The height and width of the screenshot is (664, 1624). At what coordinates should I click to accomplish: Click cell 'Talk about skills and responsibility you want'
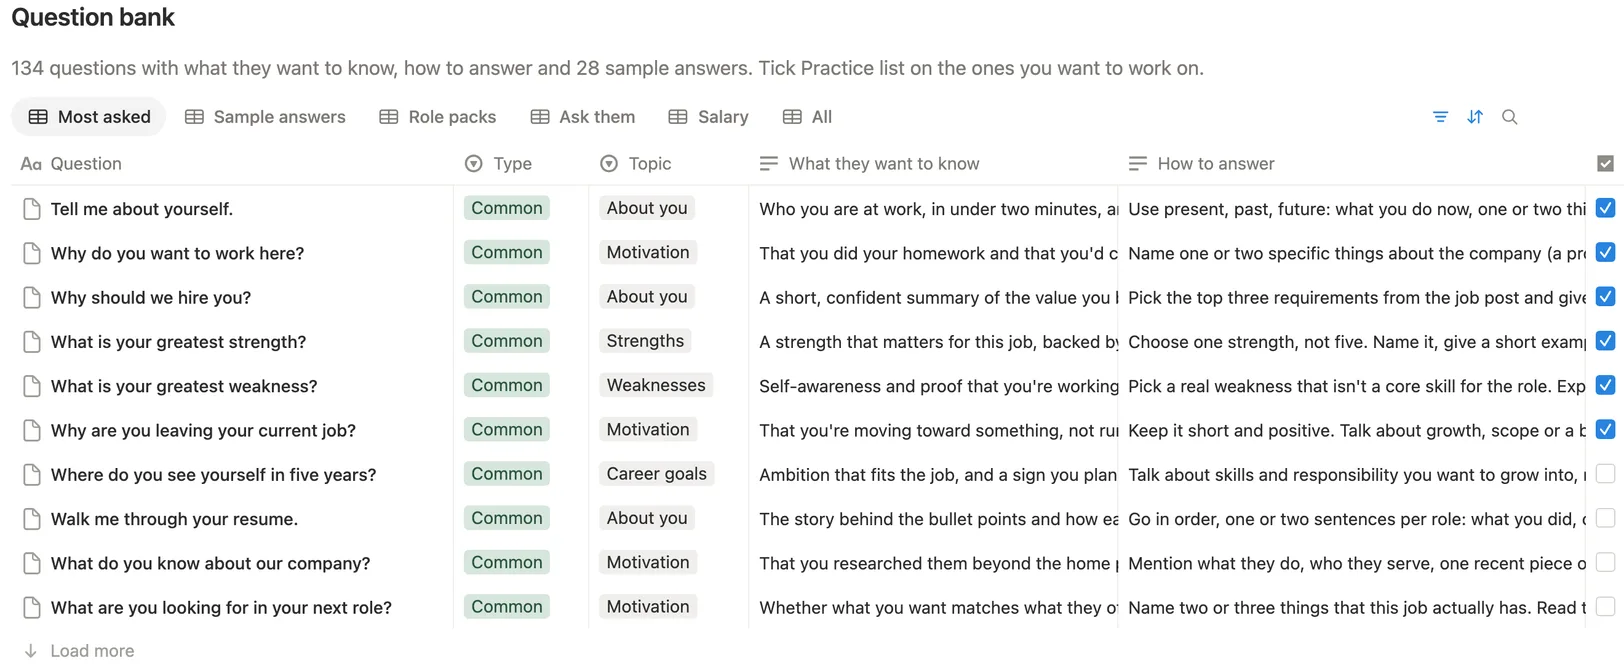point(1353,475)
